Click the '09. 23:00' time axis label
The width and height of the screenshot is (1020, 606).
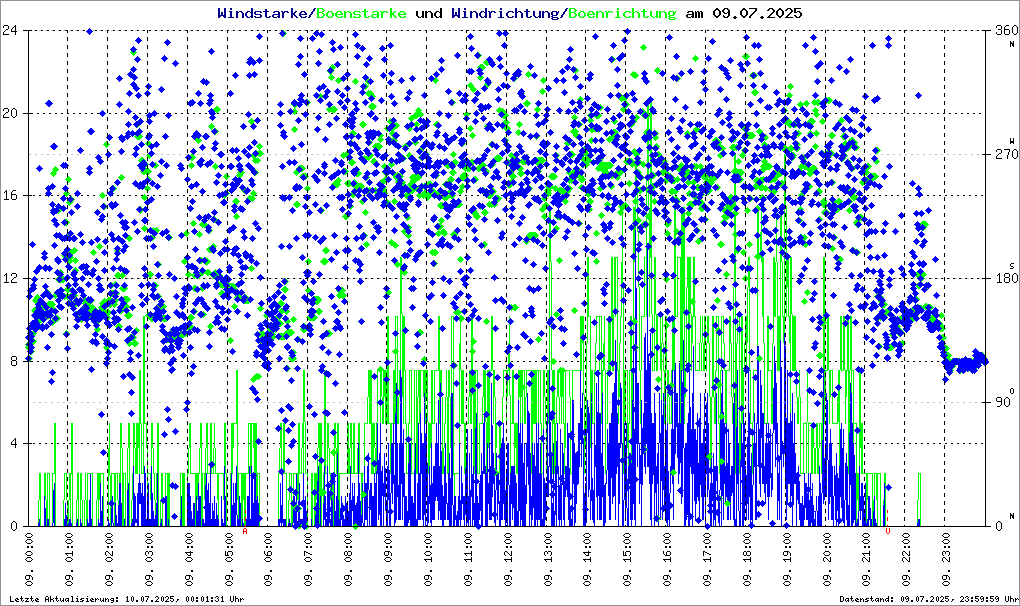946,560
